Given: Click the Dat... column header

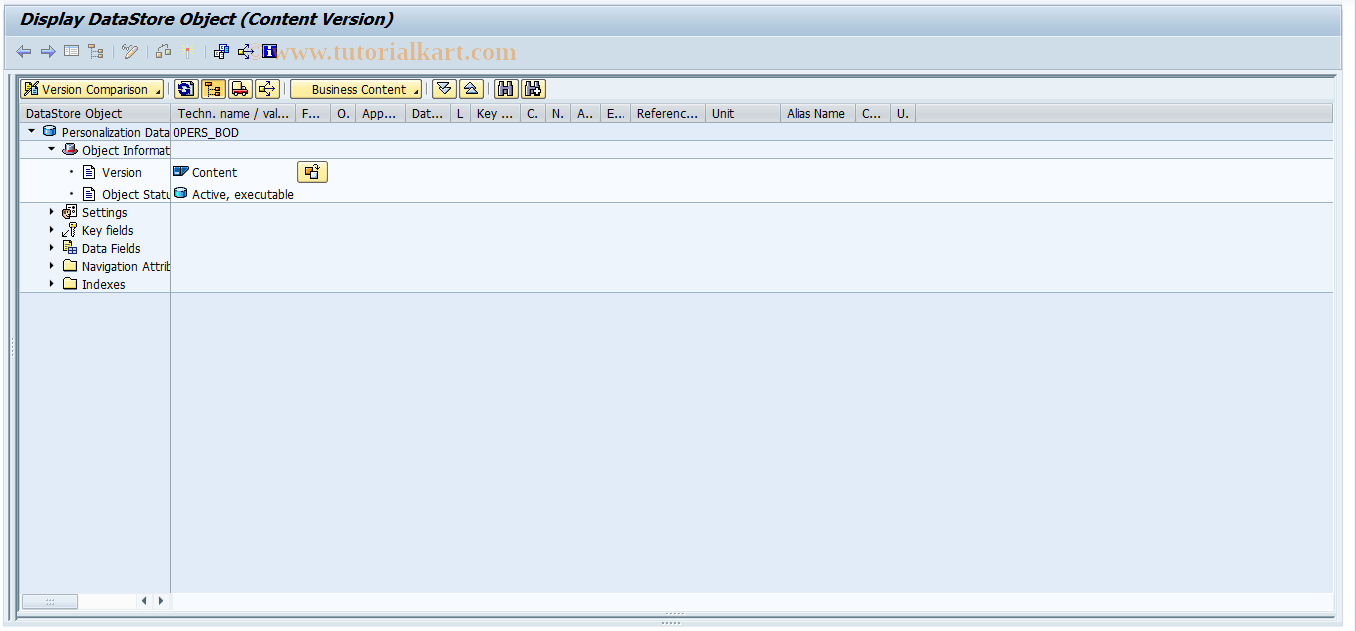Looking at the screenshot, I should 428,113.
